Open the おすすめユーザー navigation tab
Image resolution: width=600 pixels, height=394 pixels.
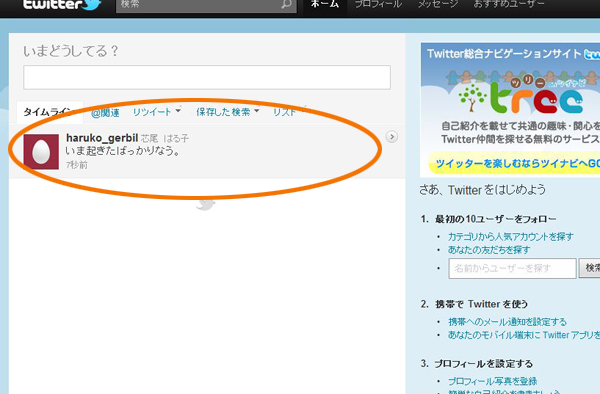(x=509, y=4)
